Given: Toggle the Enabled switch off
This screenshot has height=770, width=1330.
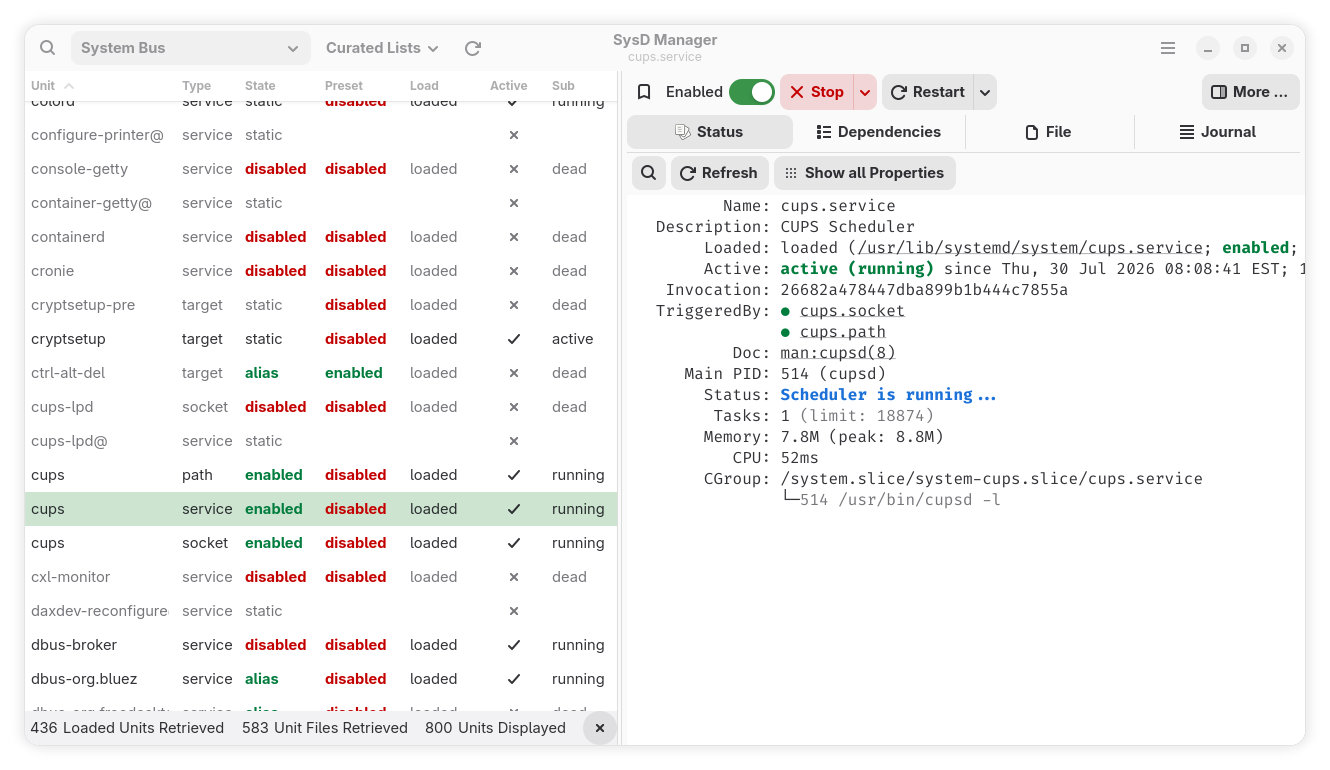Looking at the screenshot, I should pyautogui.click(x=752, y=92).
